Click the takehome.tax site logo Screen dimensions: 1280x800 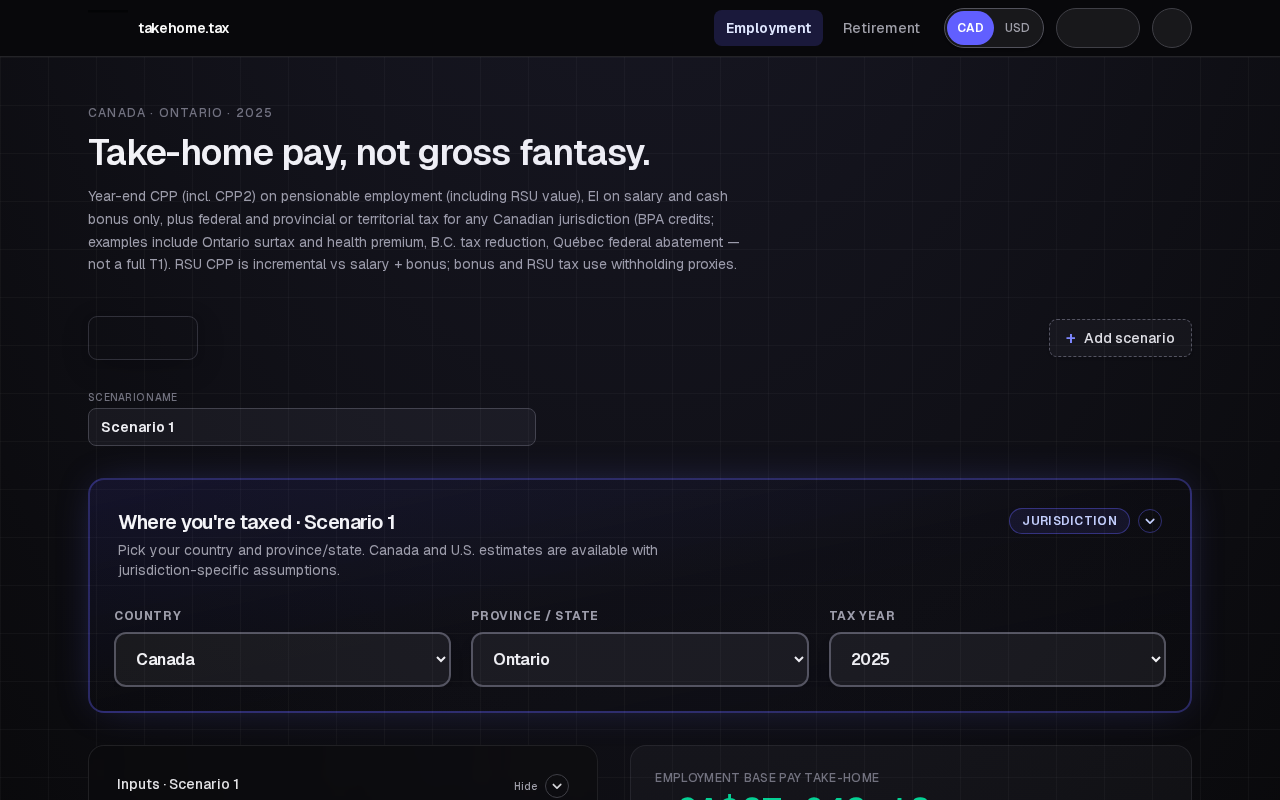point(184,28)
